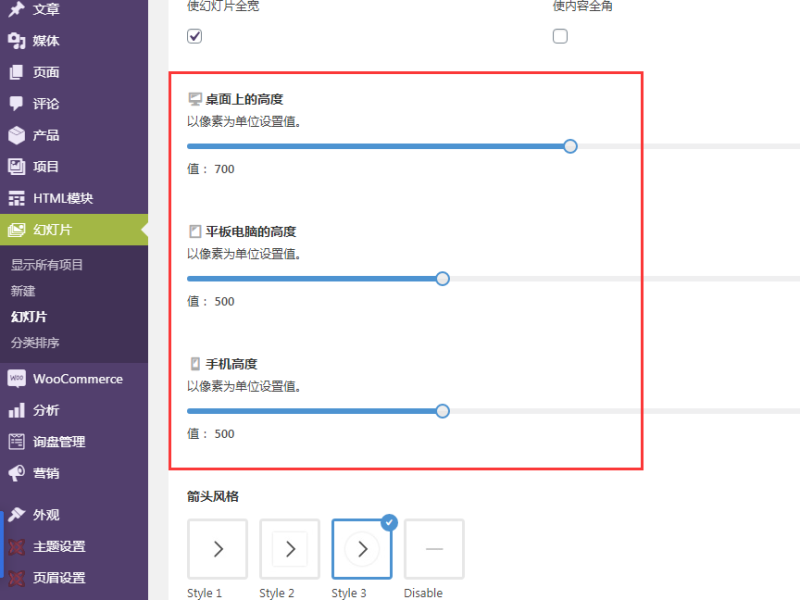Select arrow Style 1 option

(217, 549)
